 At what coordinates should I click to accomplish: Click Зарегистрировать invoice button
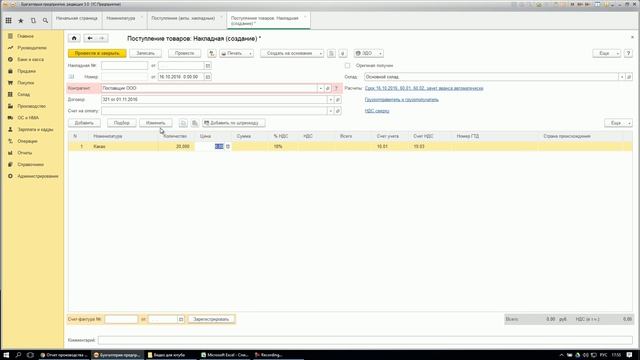pos(211,319)
